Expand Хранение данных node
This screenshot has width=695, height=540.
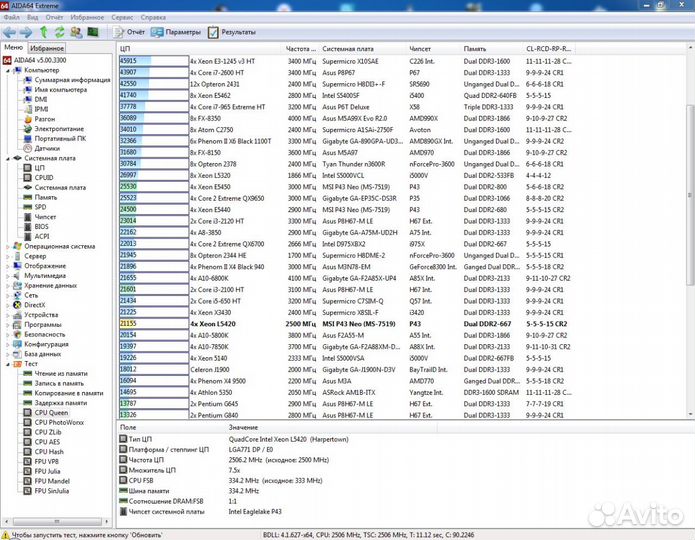pyautogui.click(x=8, y=285)
